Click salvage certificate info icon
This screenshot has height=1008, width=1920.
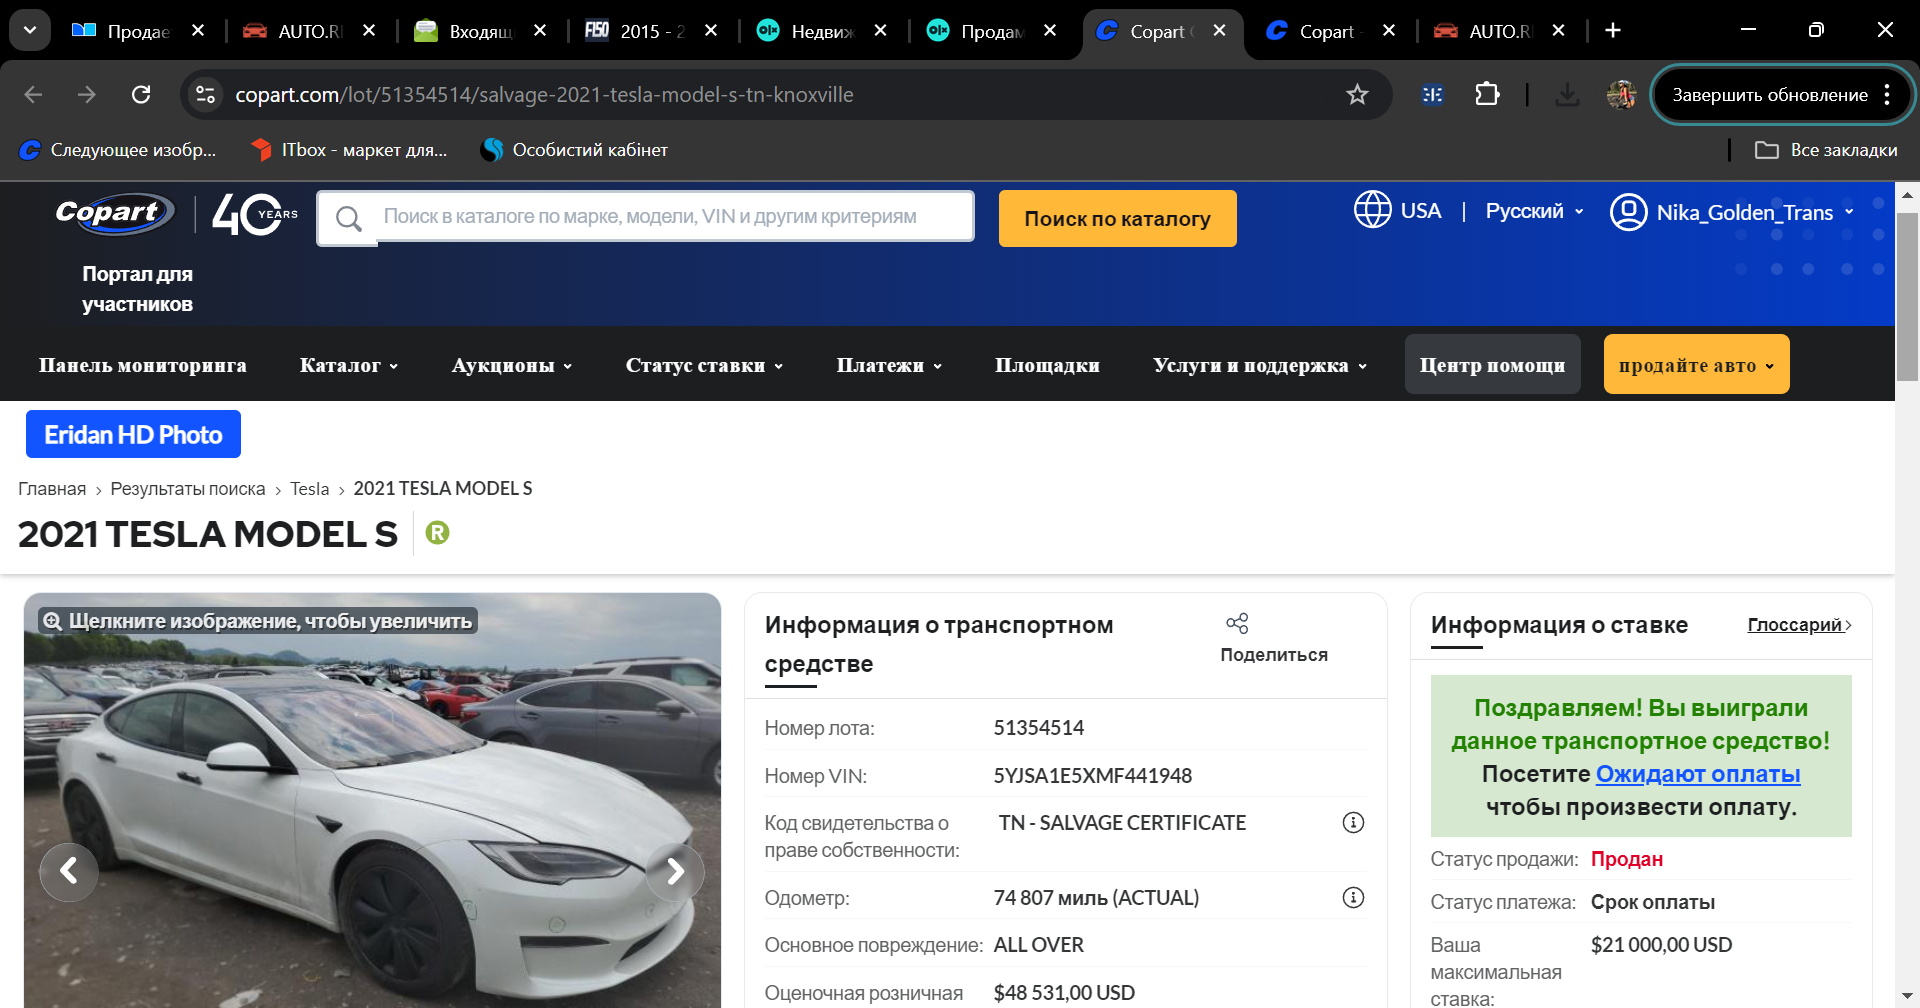(1352, 823)
